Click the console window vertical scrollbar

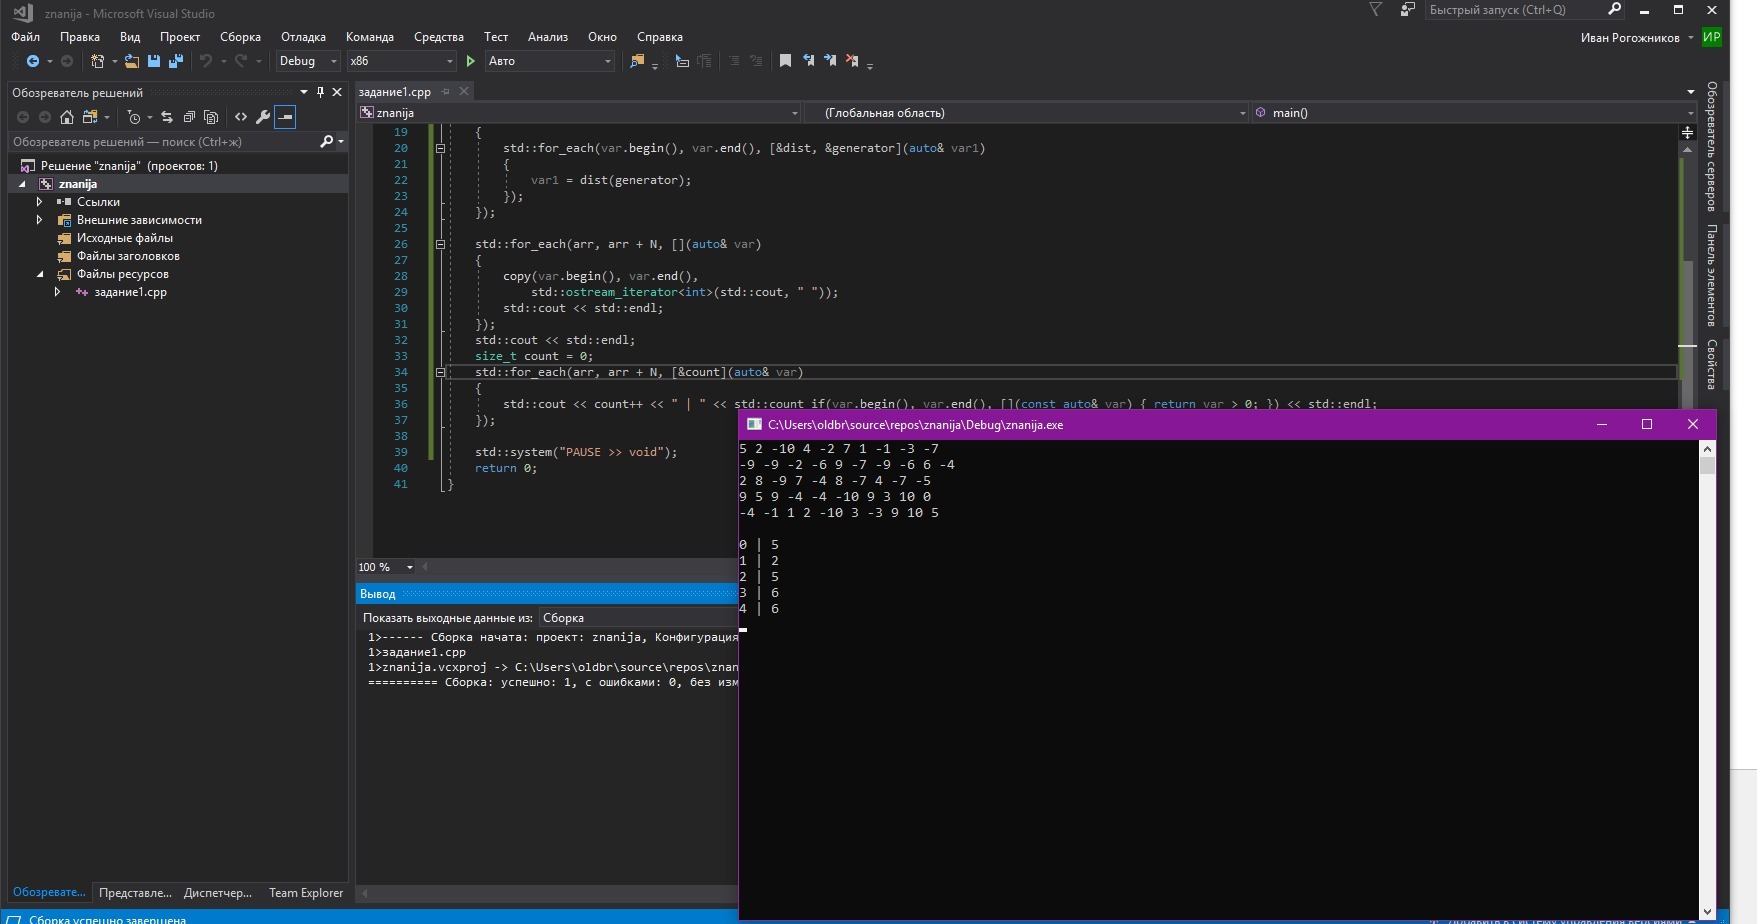point(1707,680)
